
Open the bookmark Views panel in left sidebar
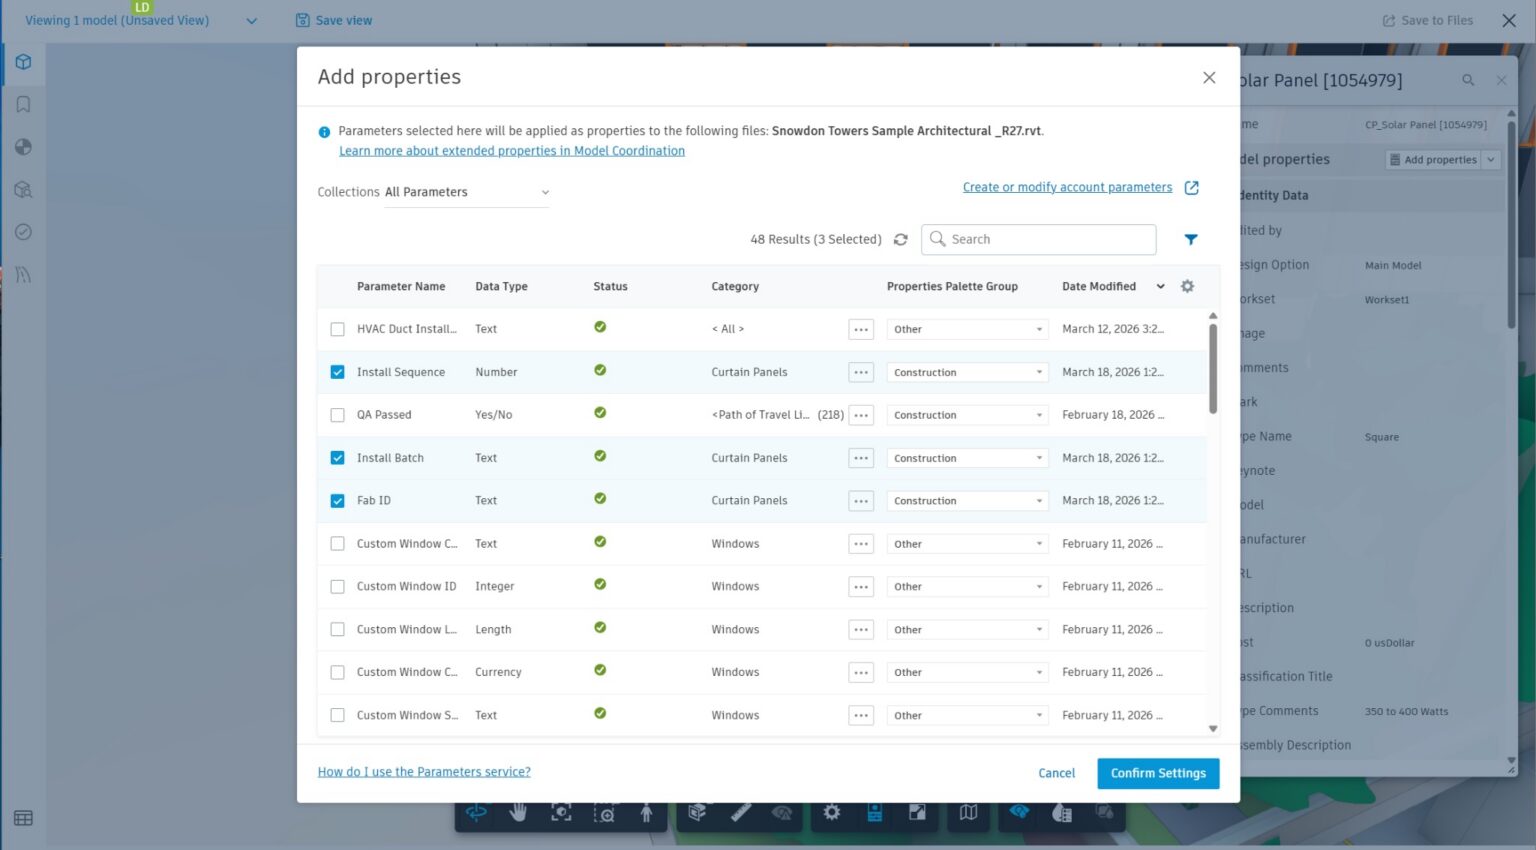tap(23, 104)
